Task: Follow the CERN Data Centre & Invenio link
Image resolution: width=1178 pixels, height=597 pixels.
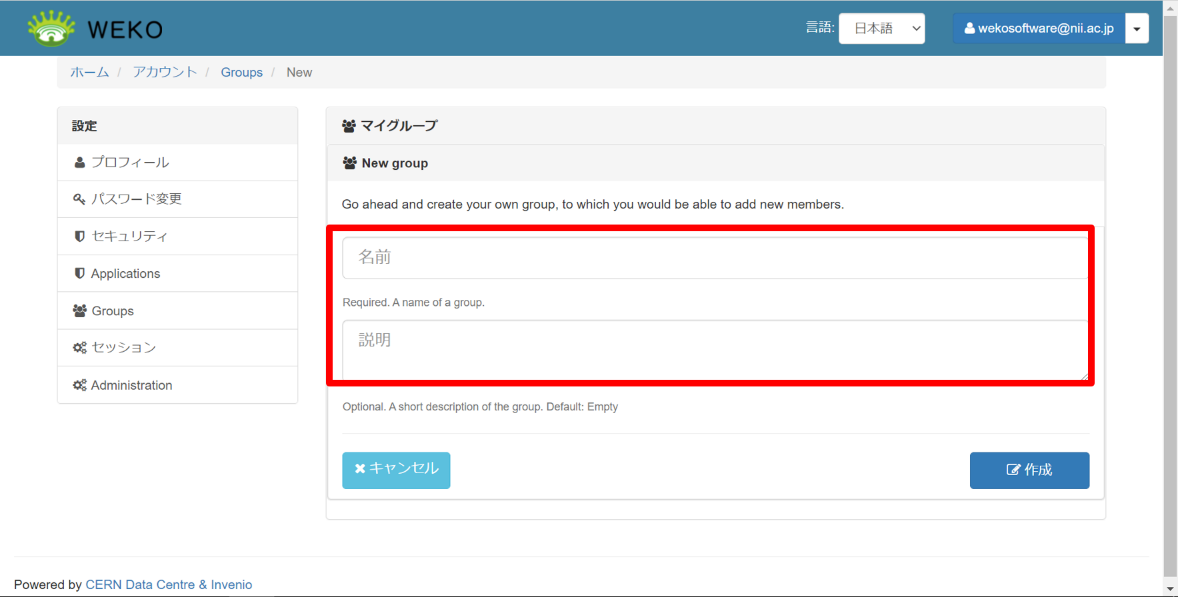Action: point(168,584)
